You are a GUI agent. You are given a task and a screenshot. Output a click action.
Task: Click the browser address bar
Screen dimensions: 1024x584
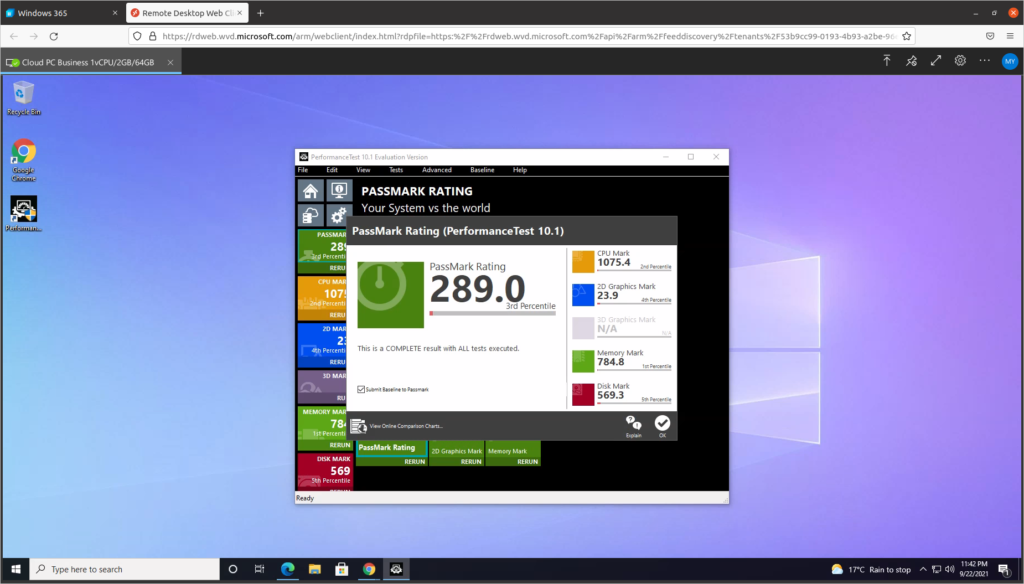(522, 37)
